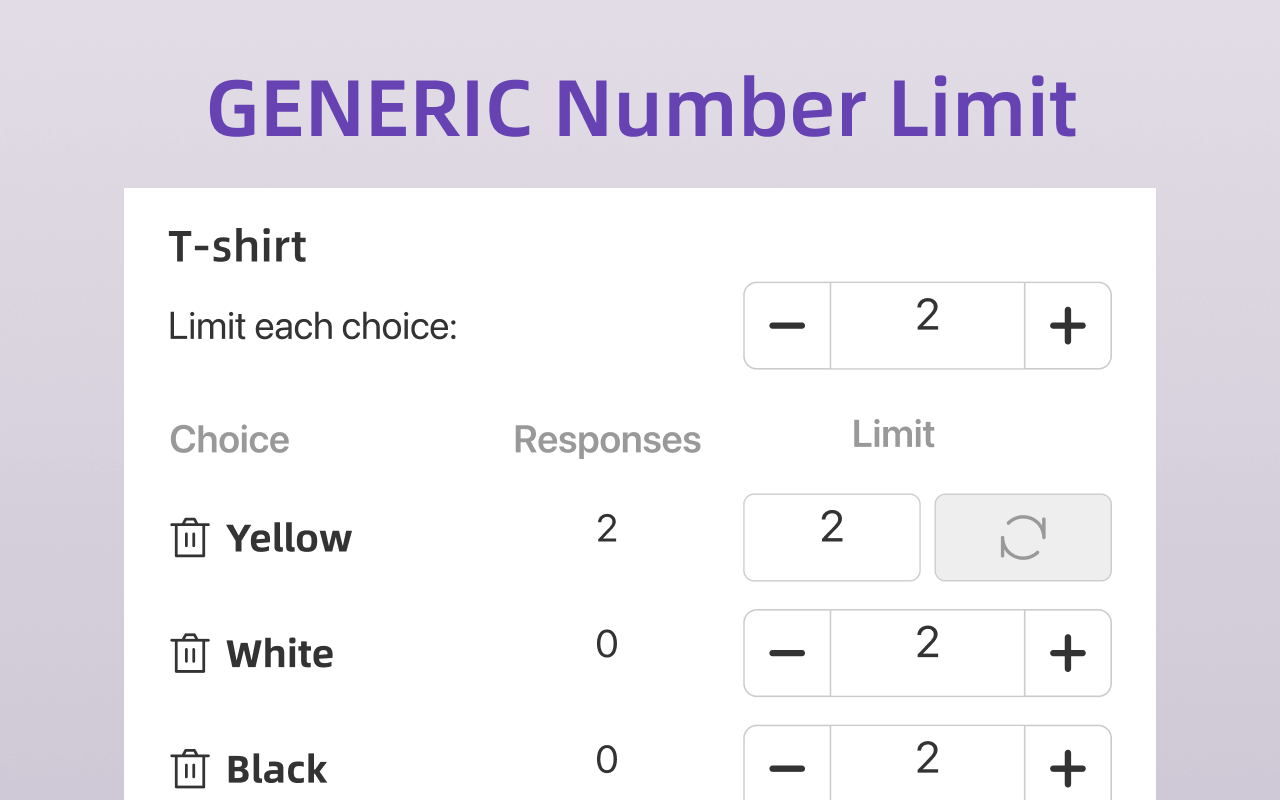Decrease the Limit each choice value
The image size is (1280, 800).
(x=787, y=326)
